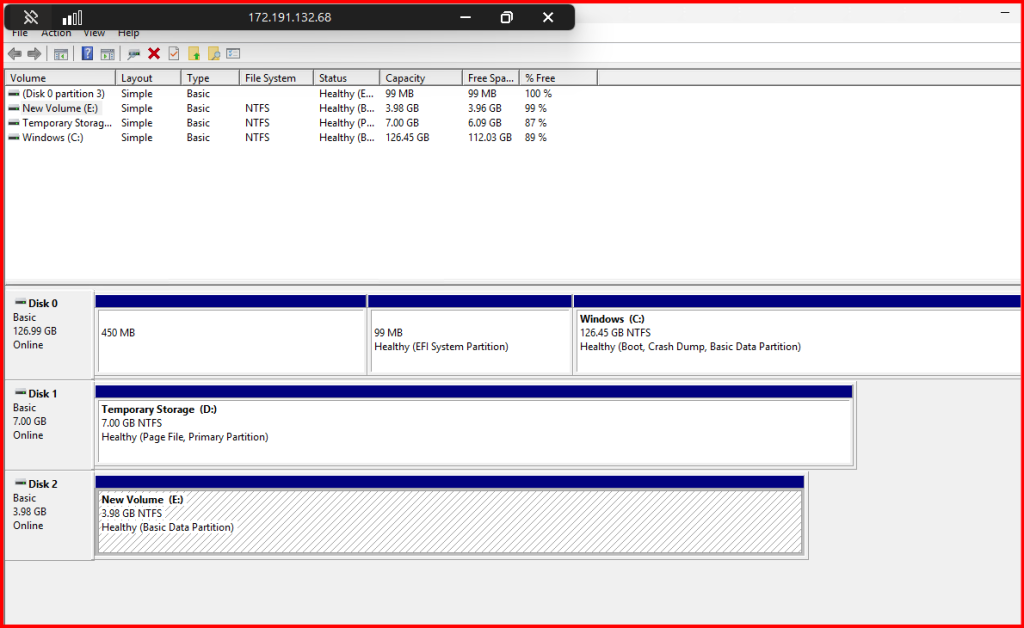Screen dimensions: 1024x628
Task: Click the blue Help icon in toolbar
Action: point(88,54)
